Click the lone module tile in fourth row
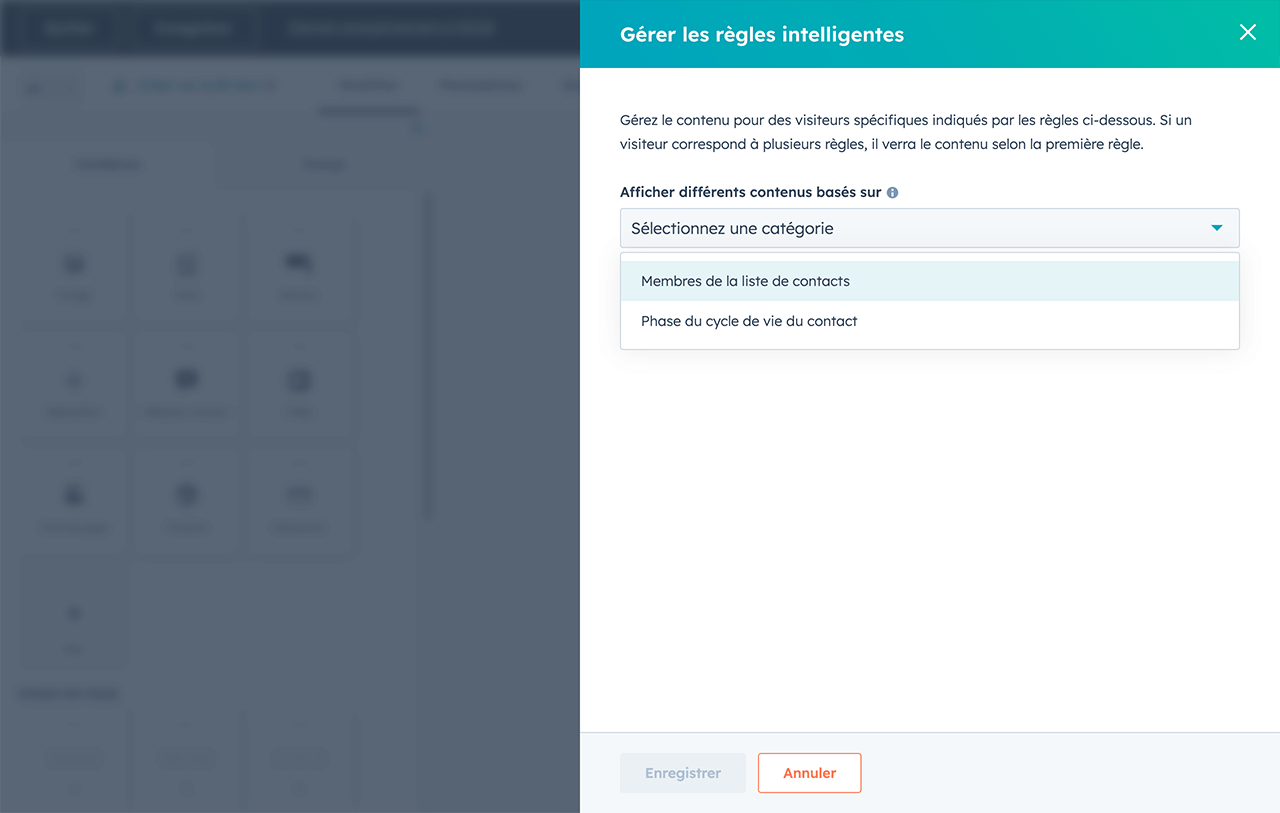1280x813 pixels. point(73,613)
